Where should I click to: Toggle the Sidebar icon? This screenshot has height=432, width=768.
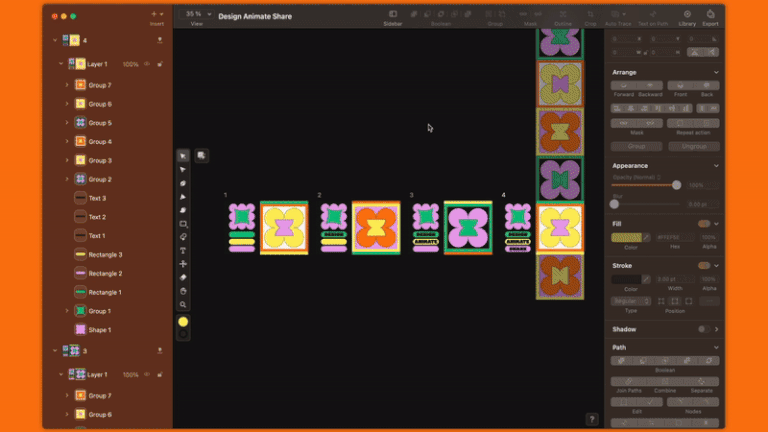pyautogui.click(x=393, y=18)
